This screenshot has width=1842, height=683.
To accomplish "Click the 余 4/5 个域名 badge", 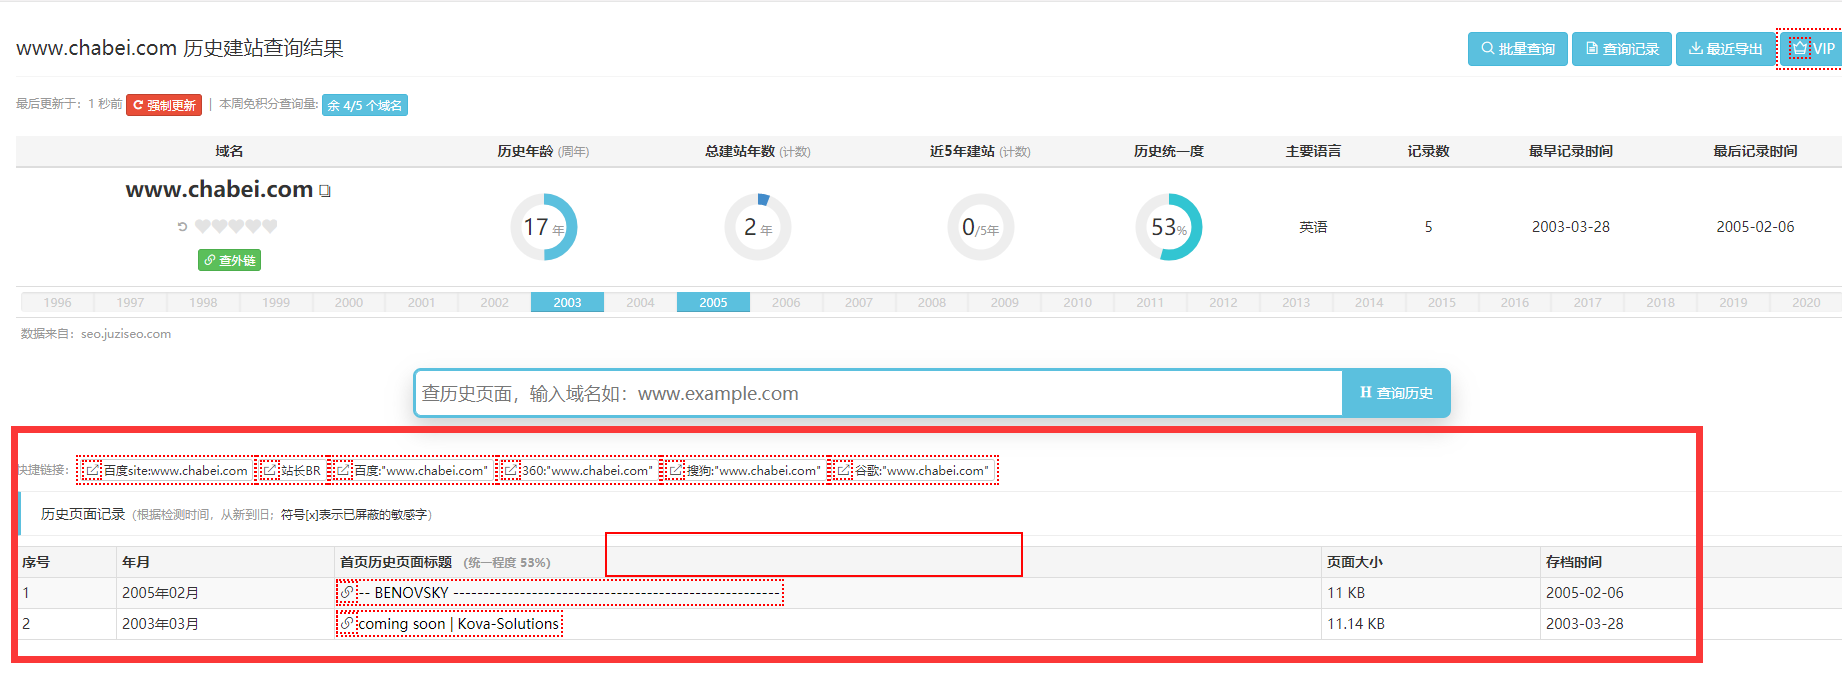I will click(365, 105).
